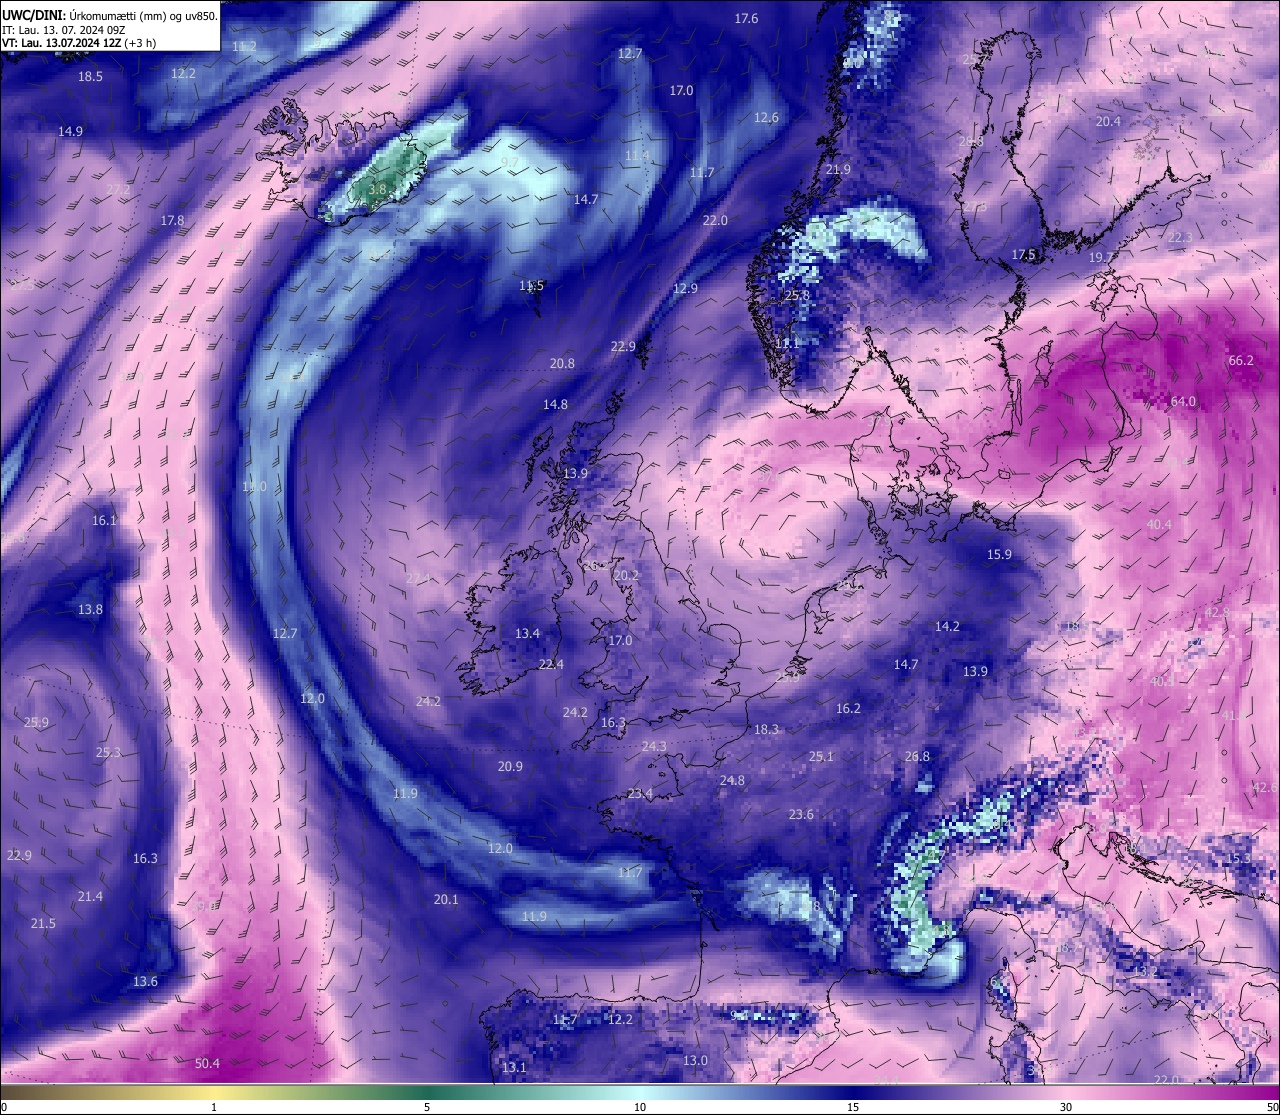Screen dimensions: 1280x1115
Task: Select the 18.5 value label
Action: pyautogui.click(x=90, y=76)
